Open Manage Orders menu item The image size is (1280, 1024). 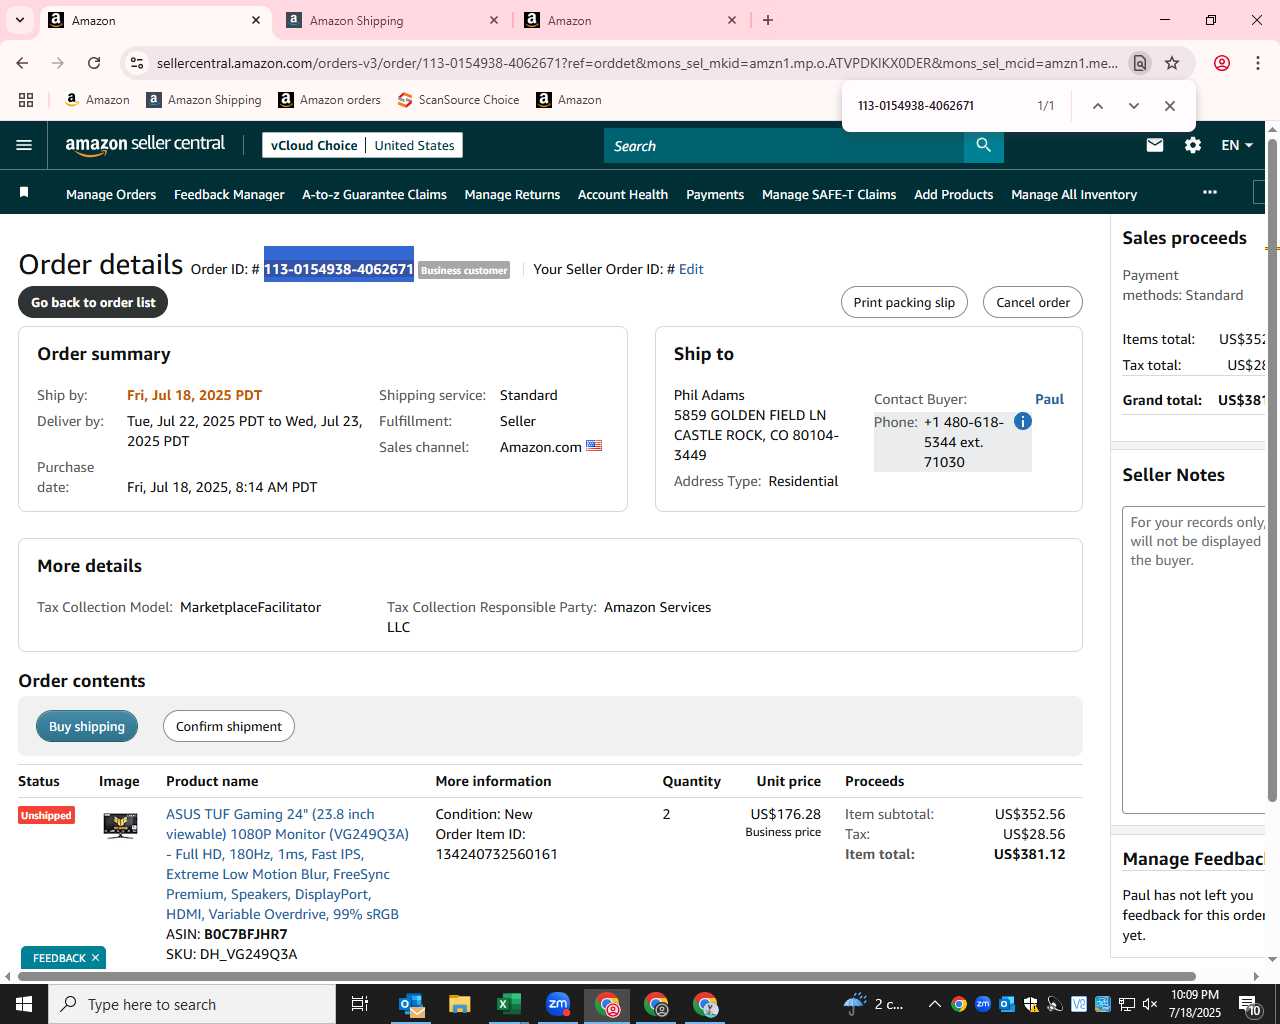click(111, 194)
